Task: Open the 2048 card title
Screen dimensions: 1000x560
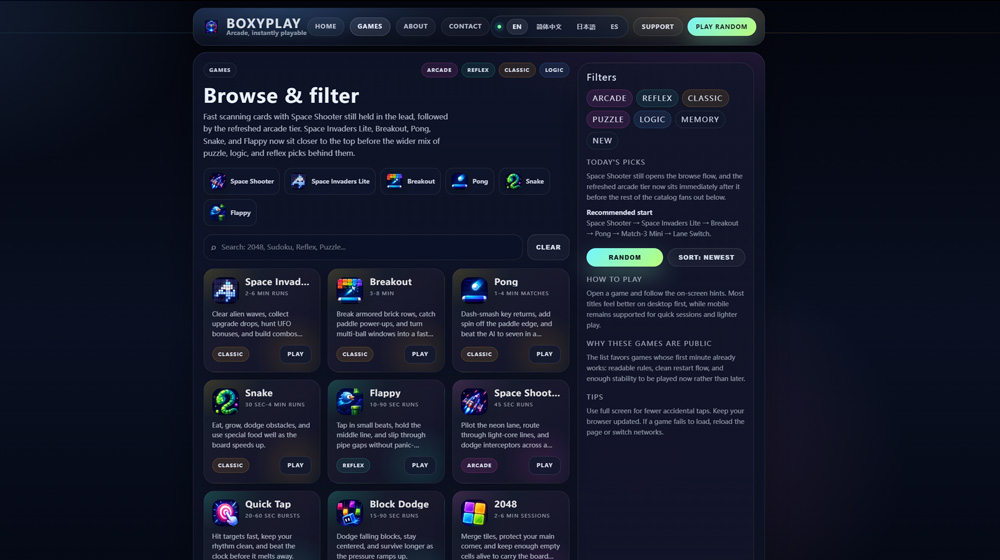Action: click(505, 505)
